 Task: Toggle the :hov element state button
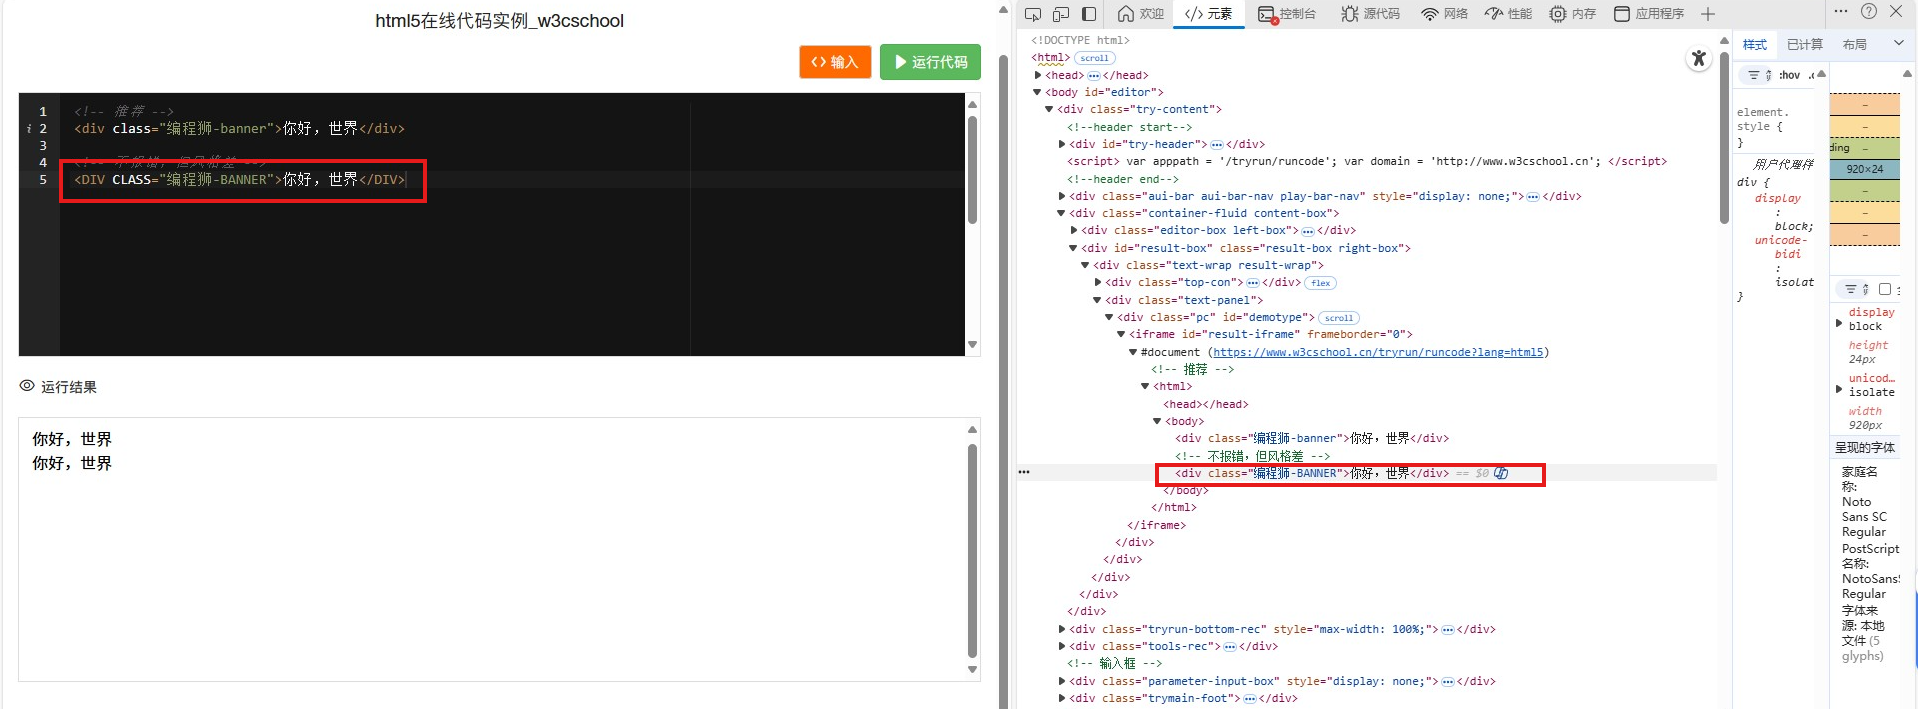[x=1789, y=75]
